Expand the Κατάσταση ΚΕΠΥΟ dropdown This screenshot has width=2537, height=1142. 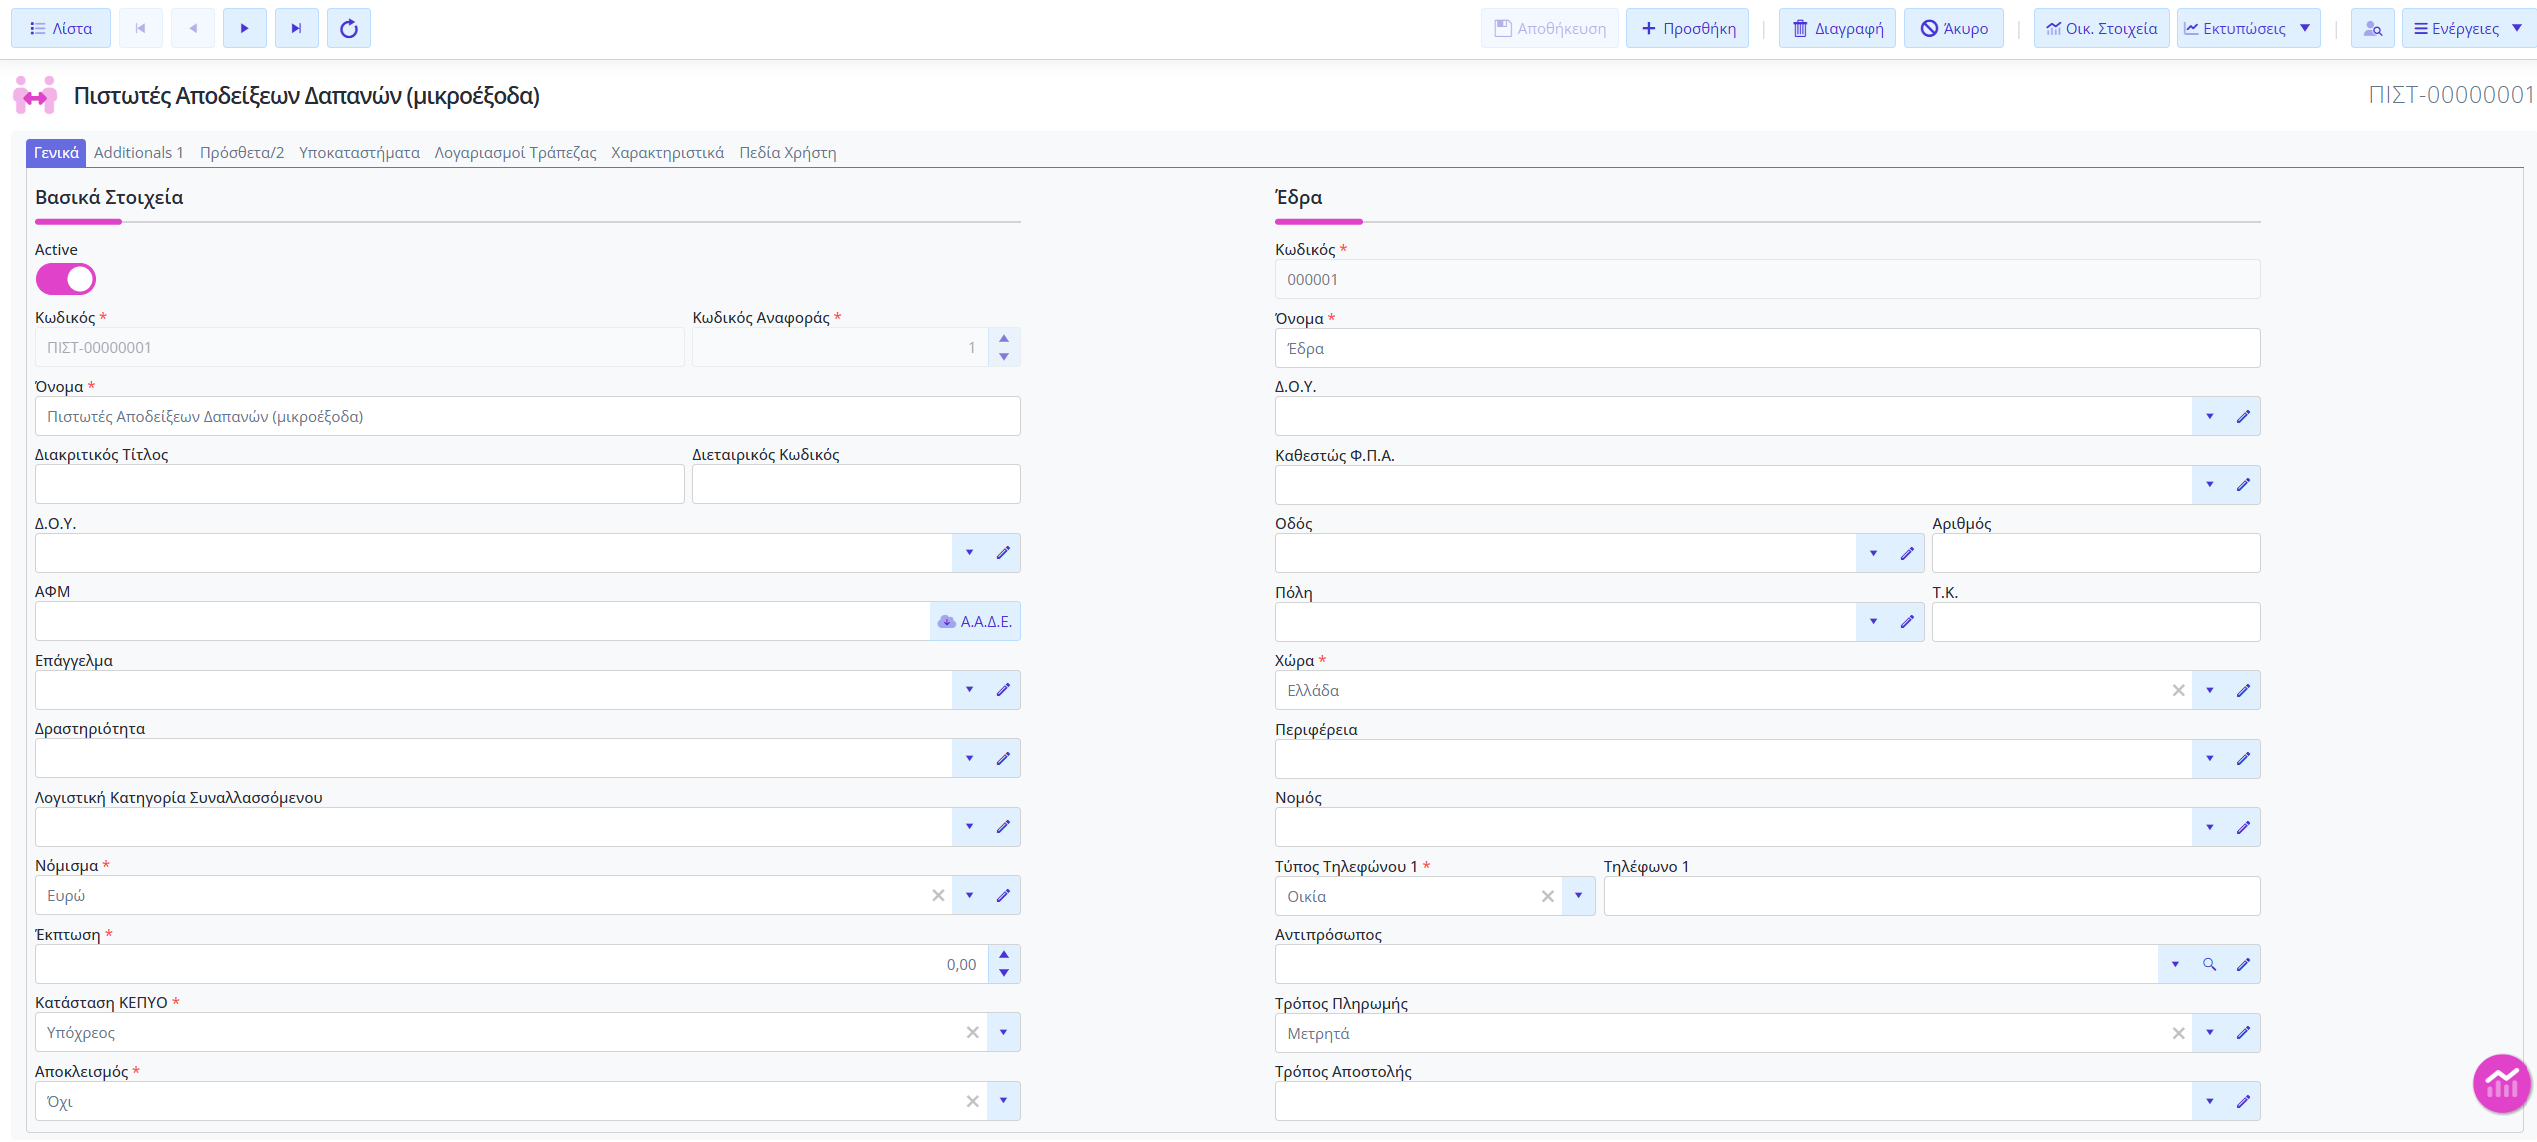click(1003, 1032)
